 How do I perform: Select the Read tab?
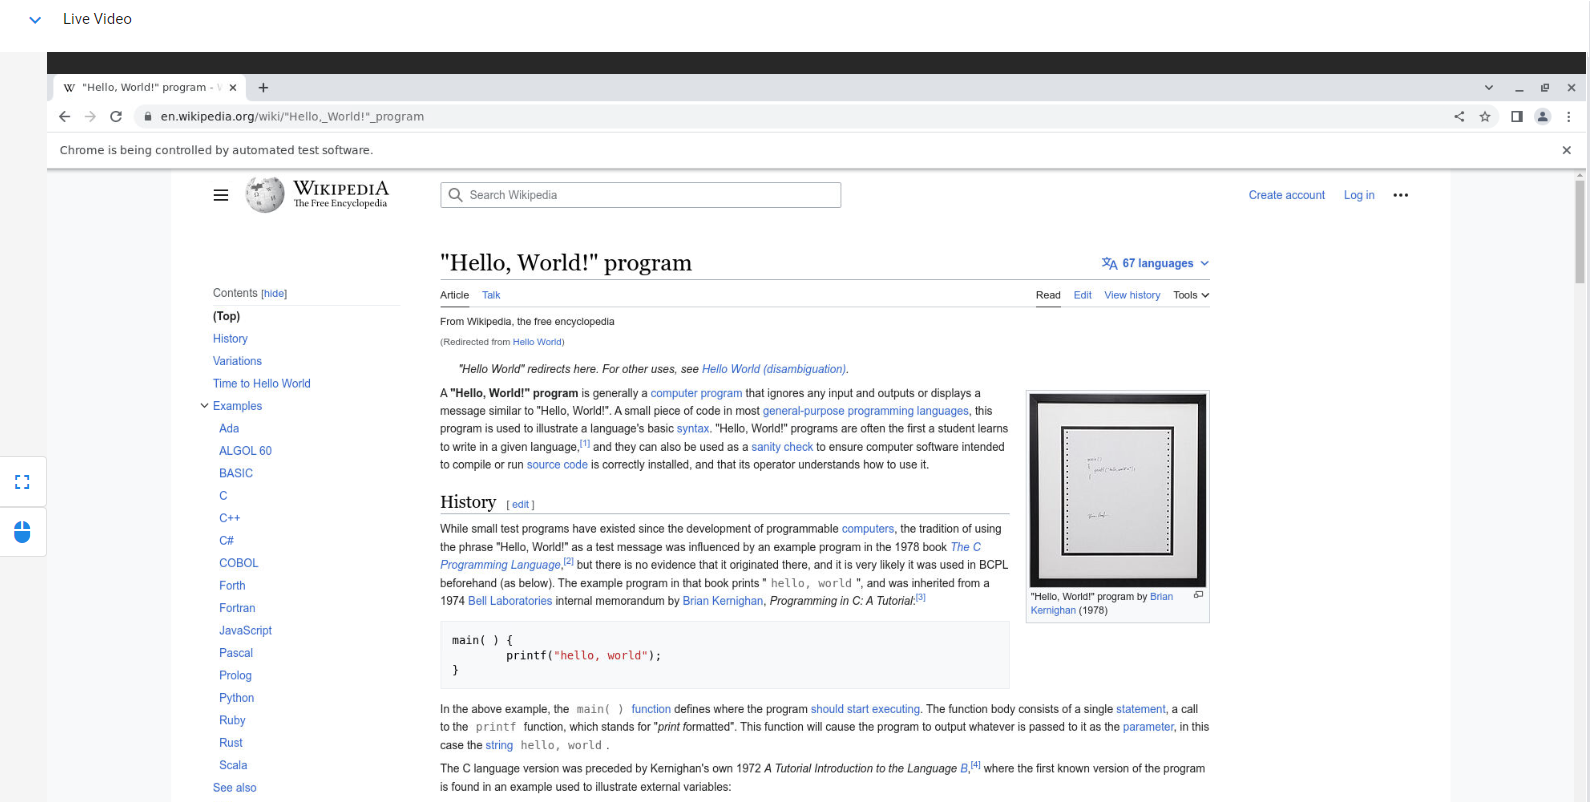(1048, 295)
